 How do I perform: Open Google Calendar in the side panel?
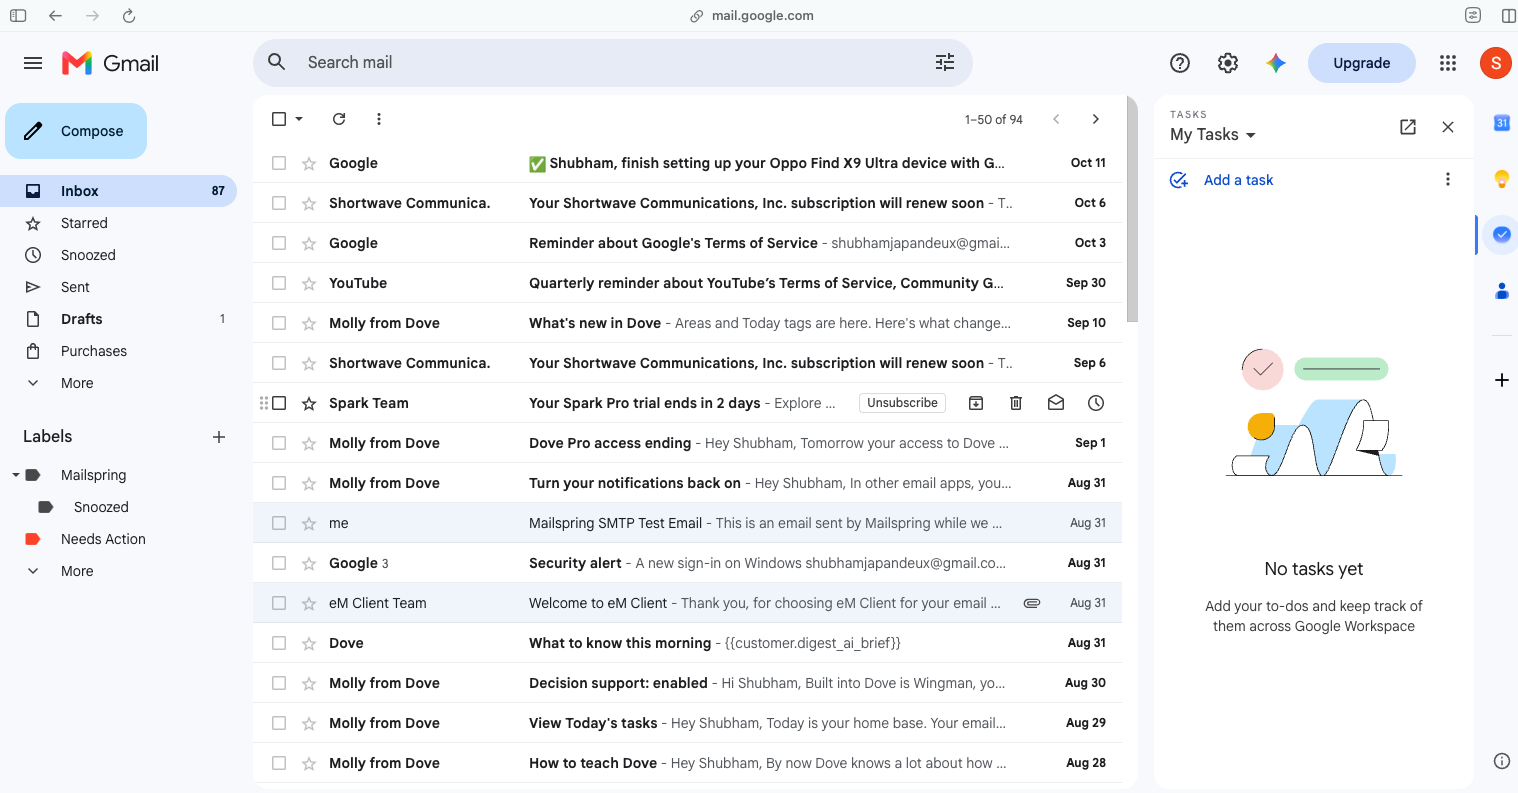[1502, 123]
